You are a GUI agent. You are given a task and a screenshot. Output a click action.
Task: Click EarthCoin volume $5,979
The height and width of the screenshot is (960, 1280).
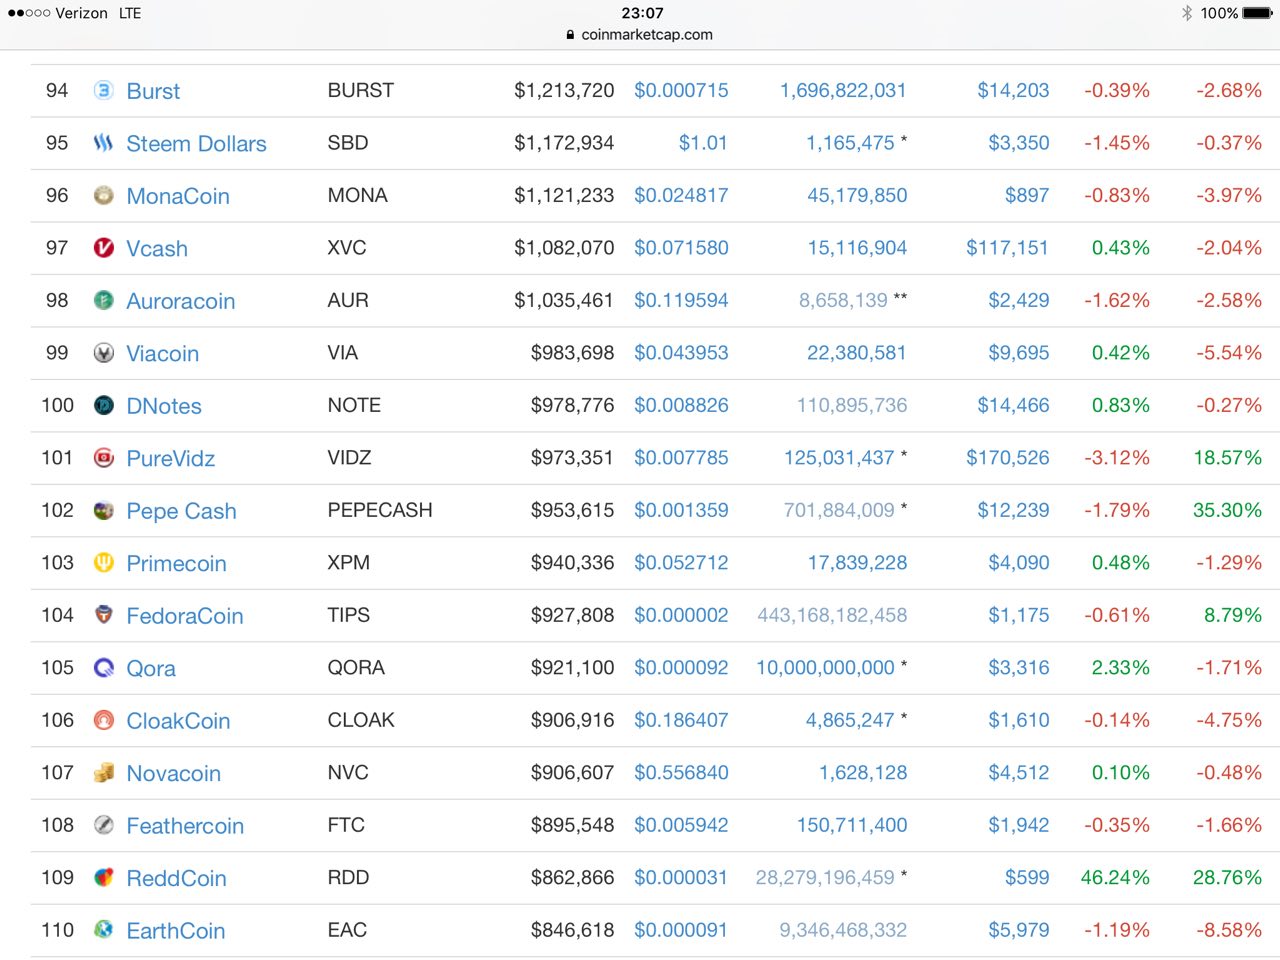click(1019, 930)
